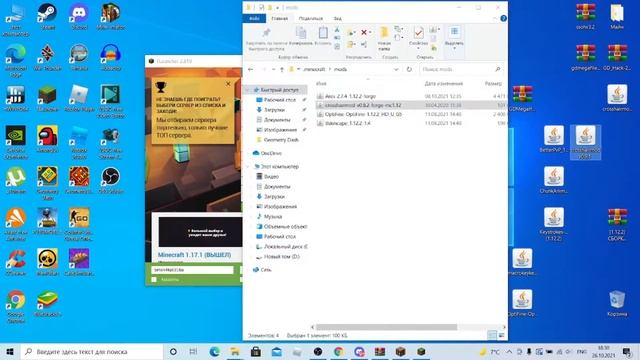
Task: Open the Google Chrome desktop shortcut
Action: coord(16,306)
